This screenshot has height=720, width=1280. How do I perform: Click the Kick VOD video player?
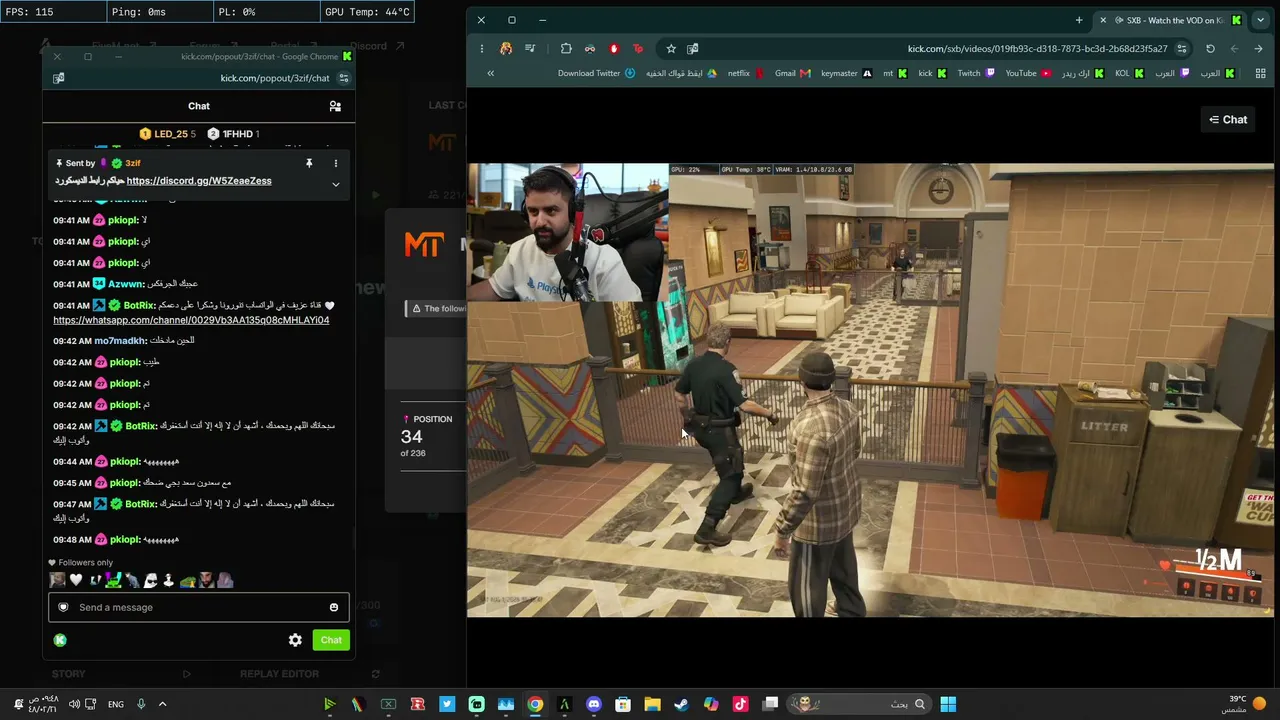(870, 390)
